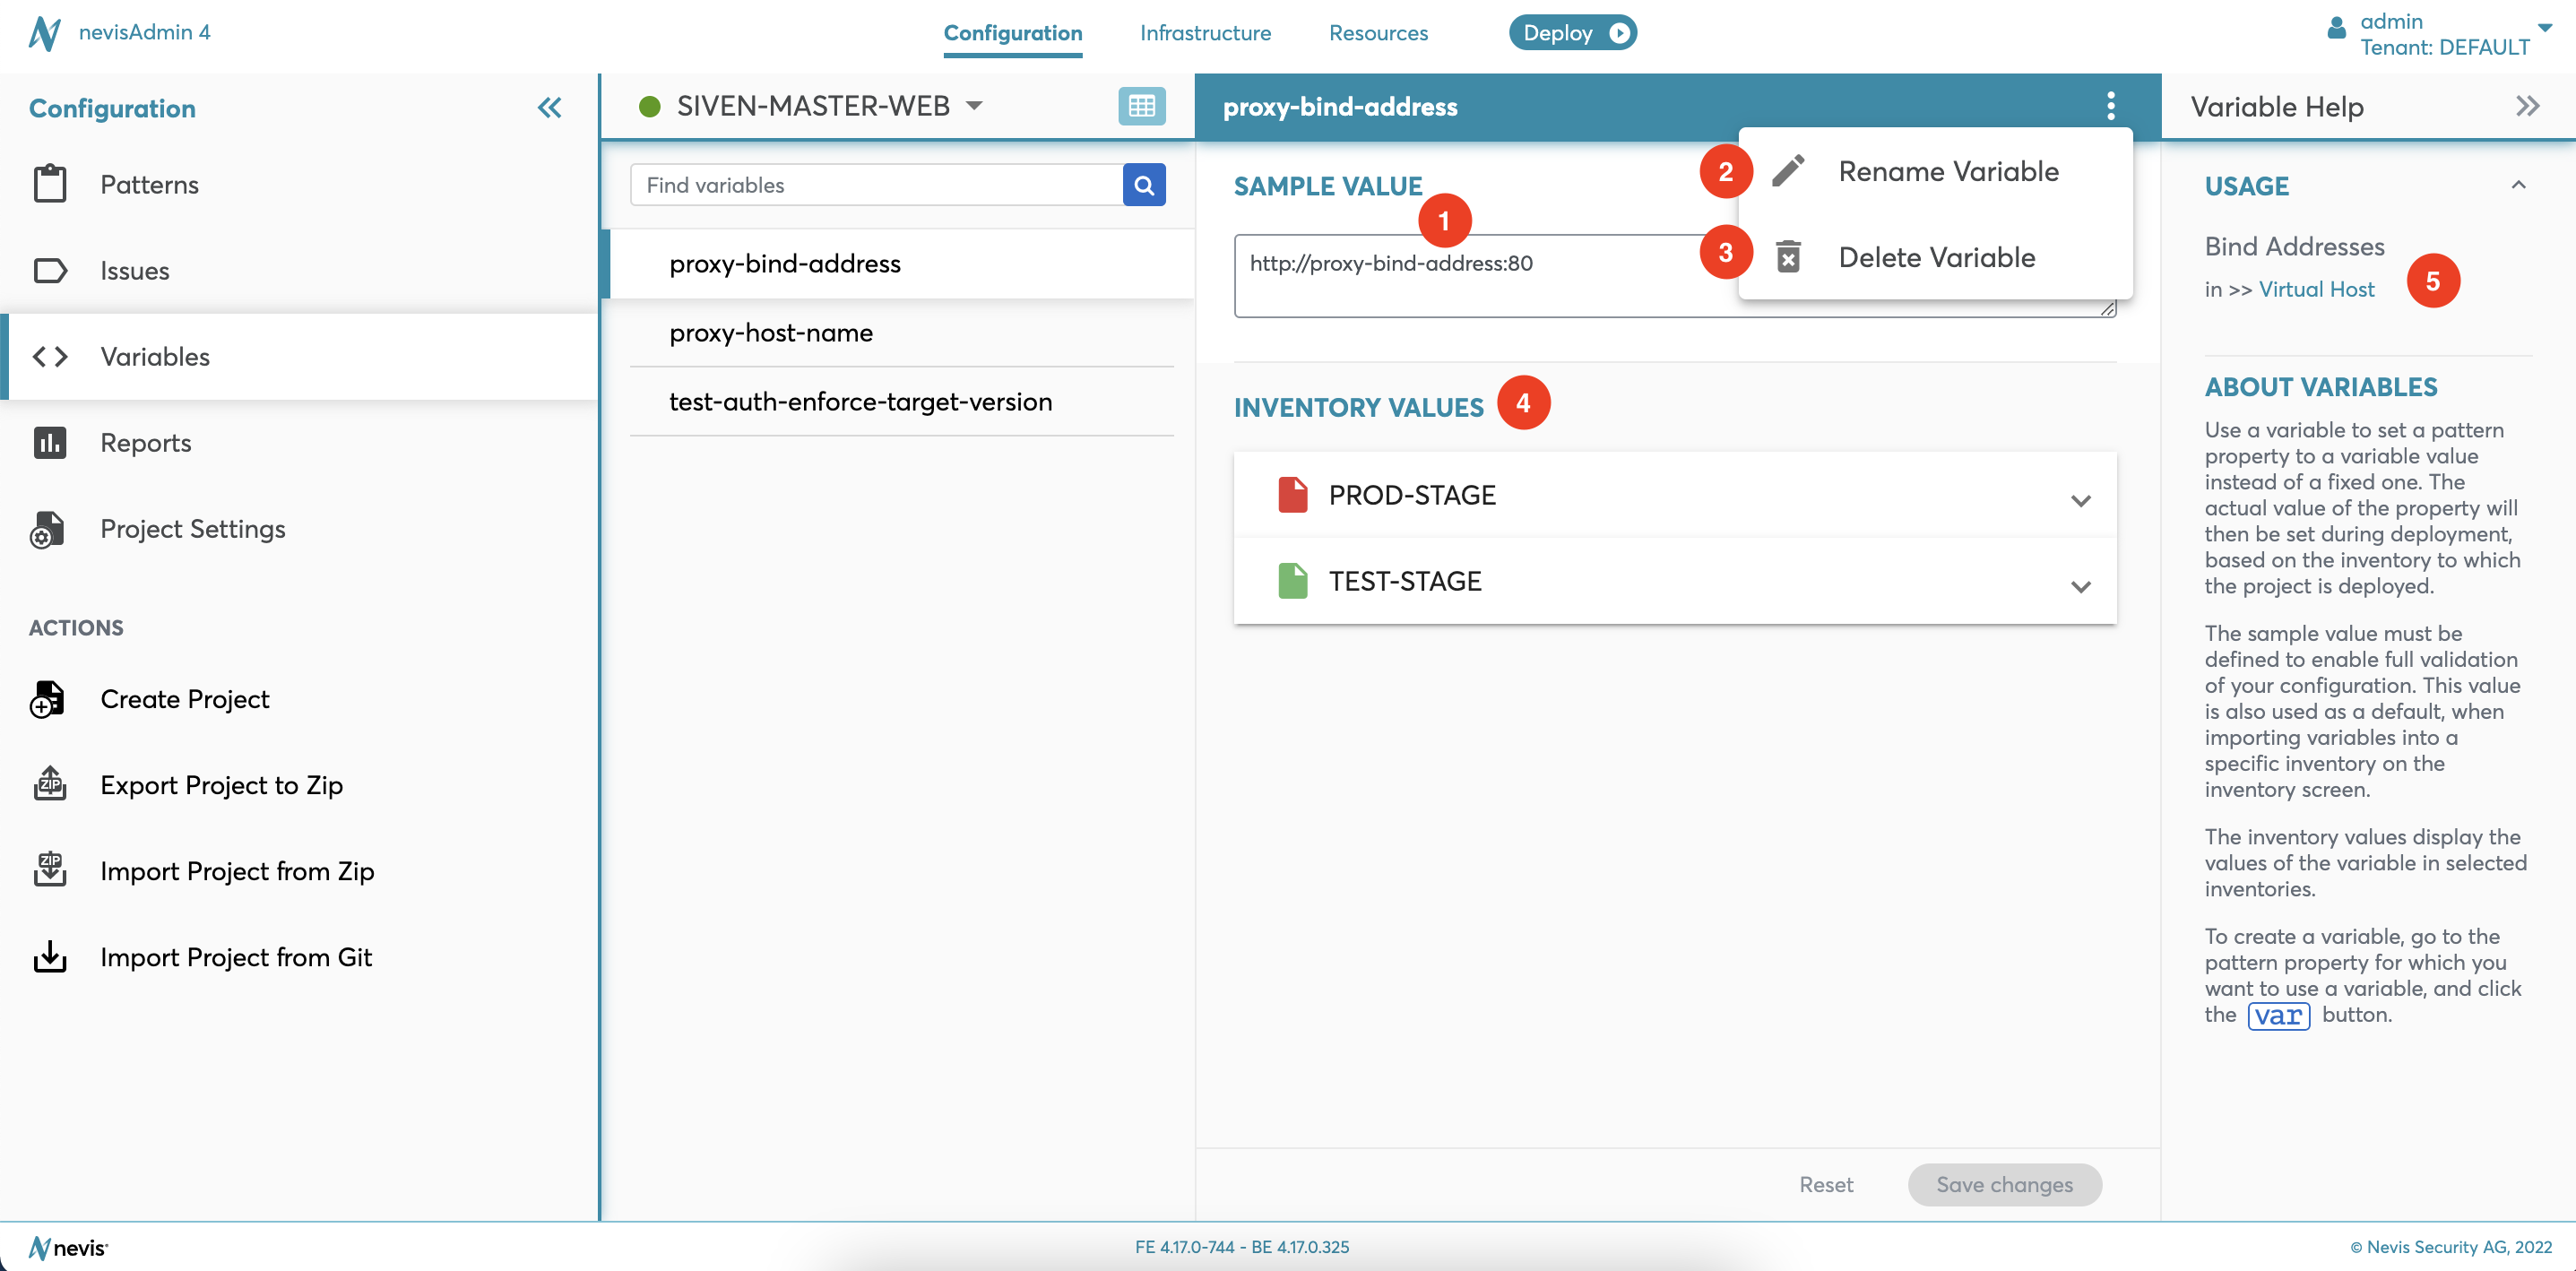Screen dimensions: 2576x1271
Task: Click the magnifier search button
Action: click(1143, 185)
